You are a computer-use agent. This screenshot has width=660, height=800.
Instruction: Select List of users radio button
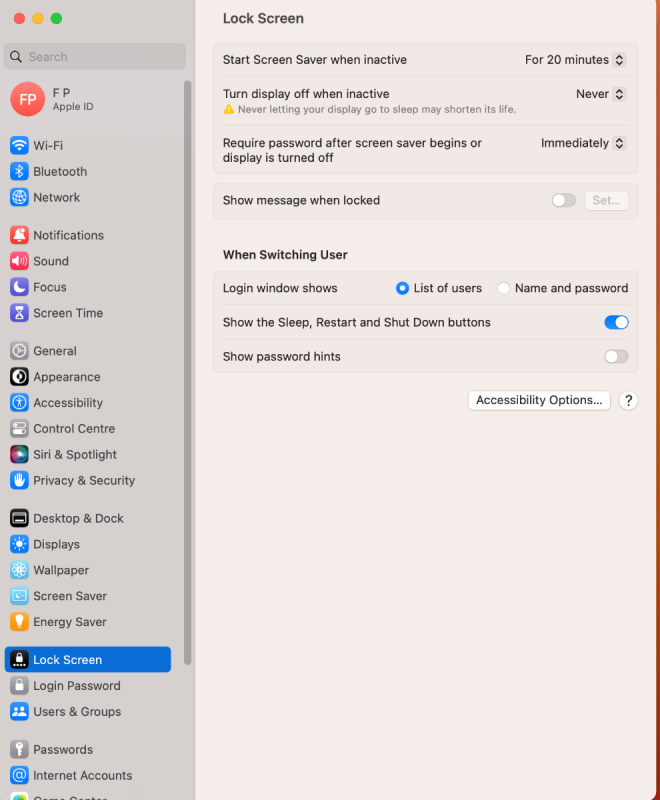point(402,288)
